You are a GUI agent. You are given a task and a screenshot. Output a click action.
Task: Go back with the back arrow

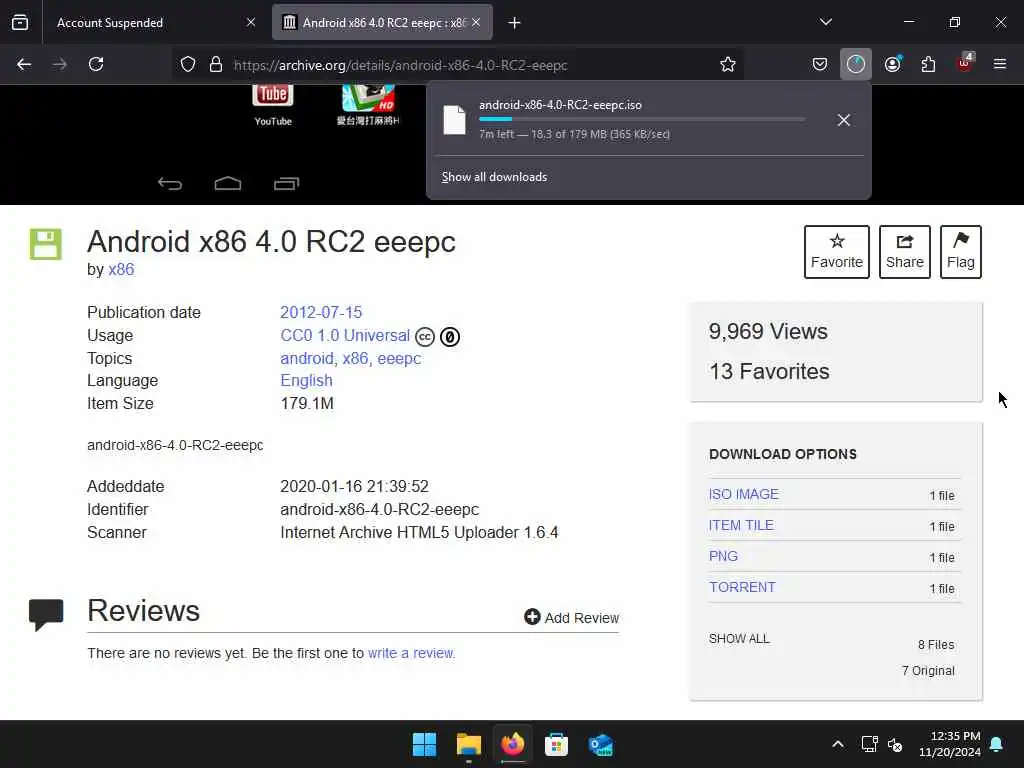[x=24, y=64]
